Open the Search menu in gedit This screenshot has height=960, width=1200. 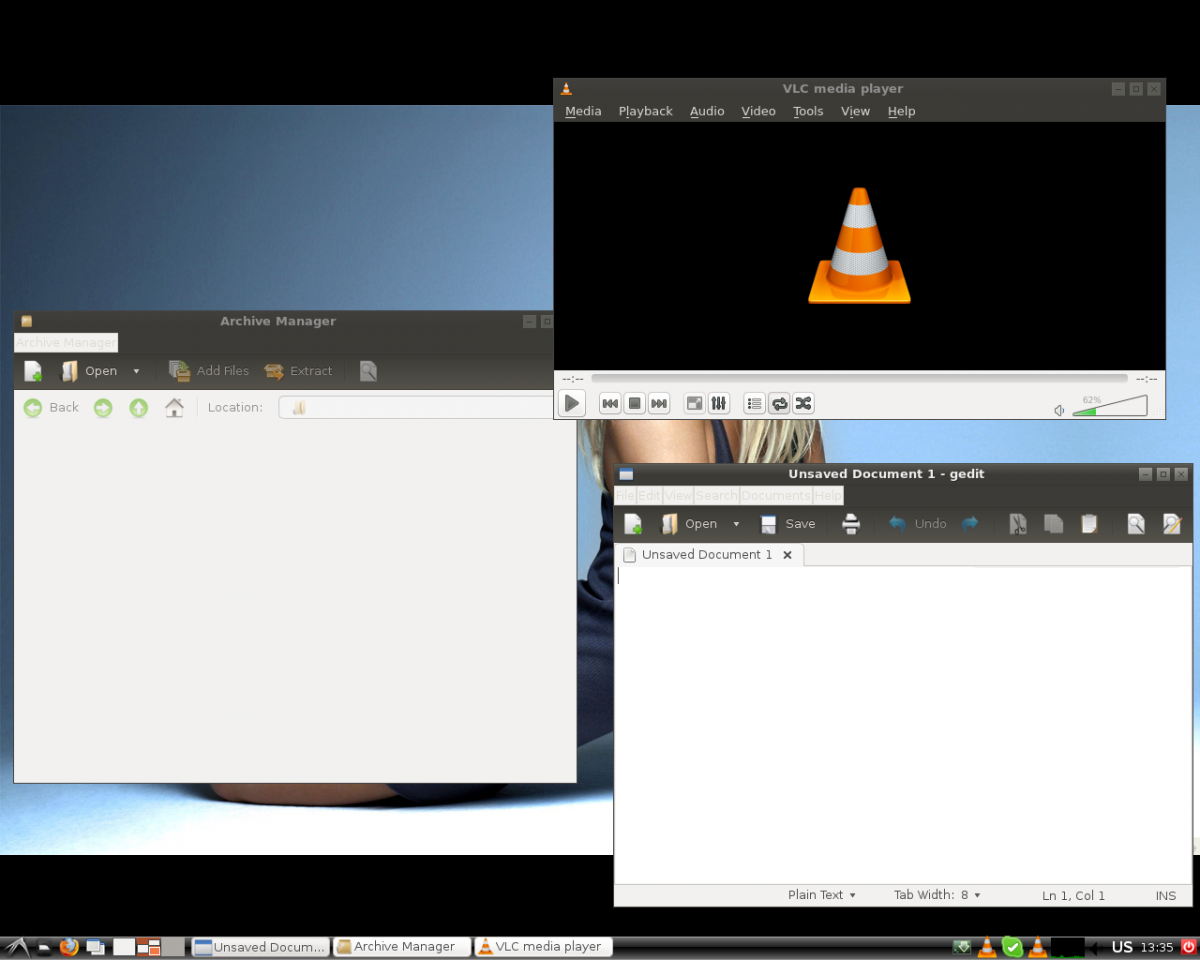[x=717, y=496]
